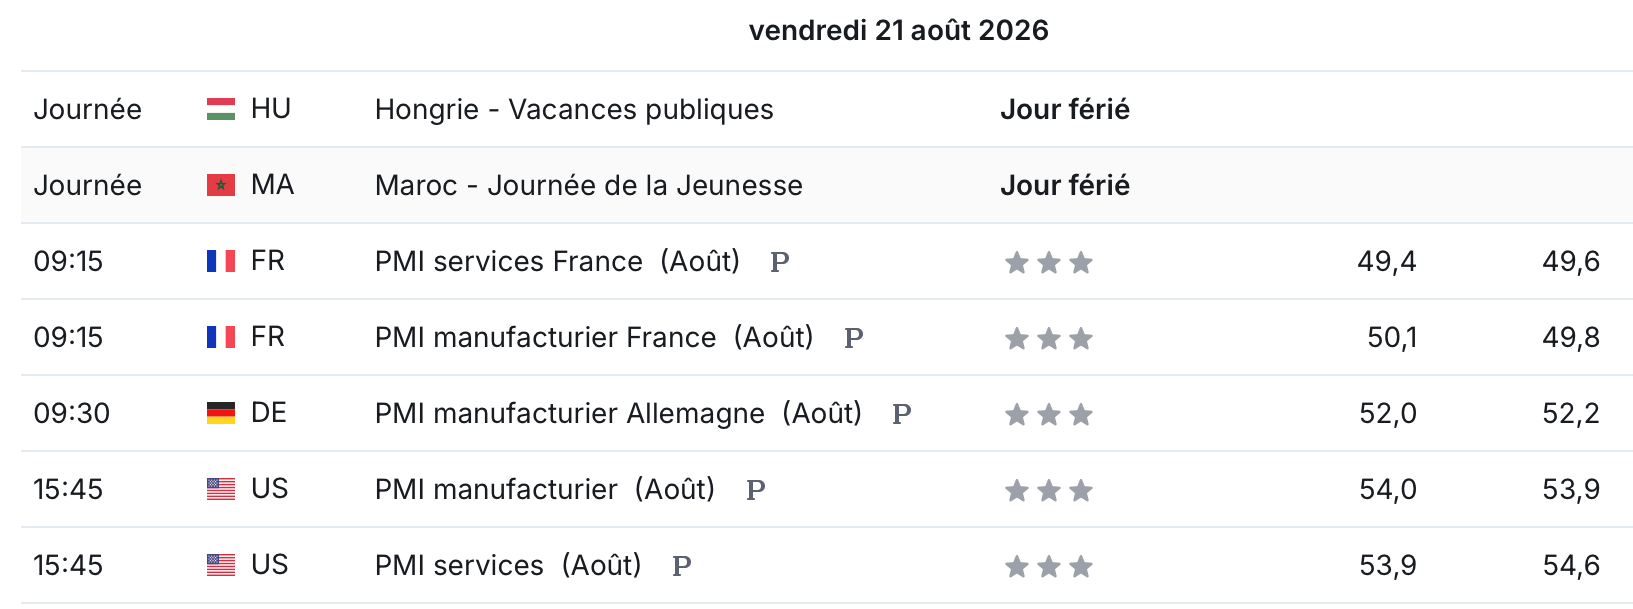
Task: Click P marker next to PMI manufacturier Allemagne
Action: pos(902,414)
